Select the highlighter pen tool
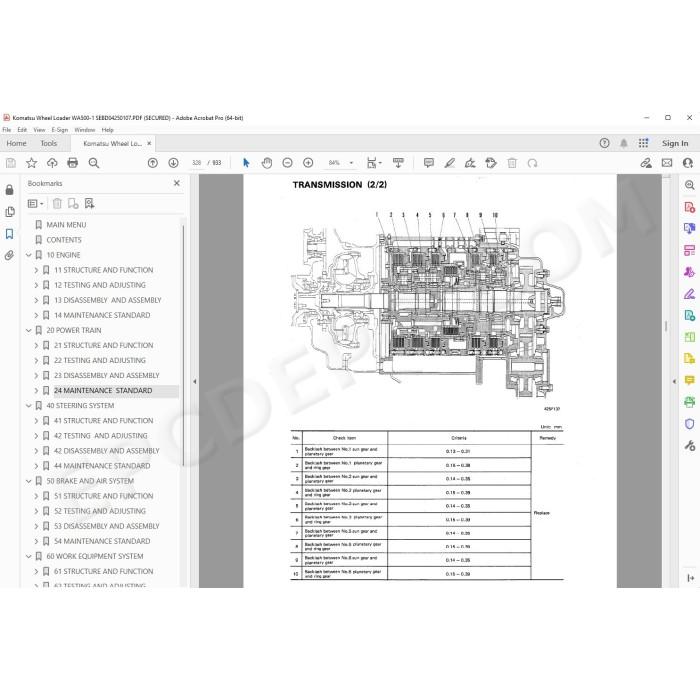This screenshot has width=700, height=700. click(450, 163)
